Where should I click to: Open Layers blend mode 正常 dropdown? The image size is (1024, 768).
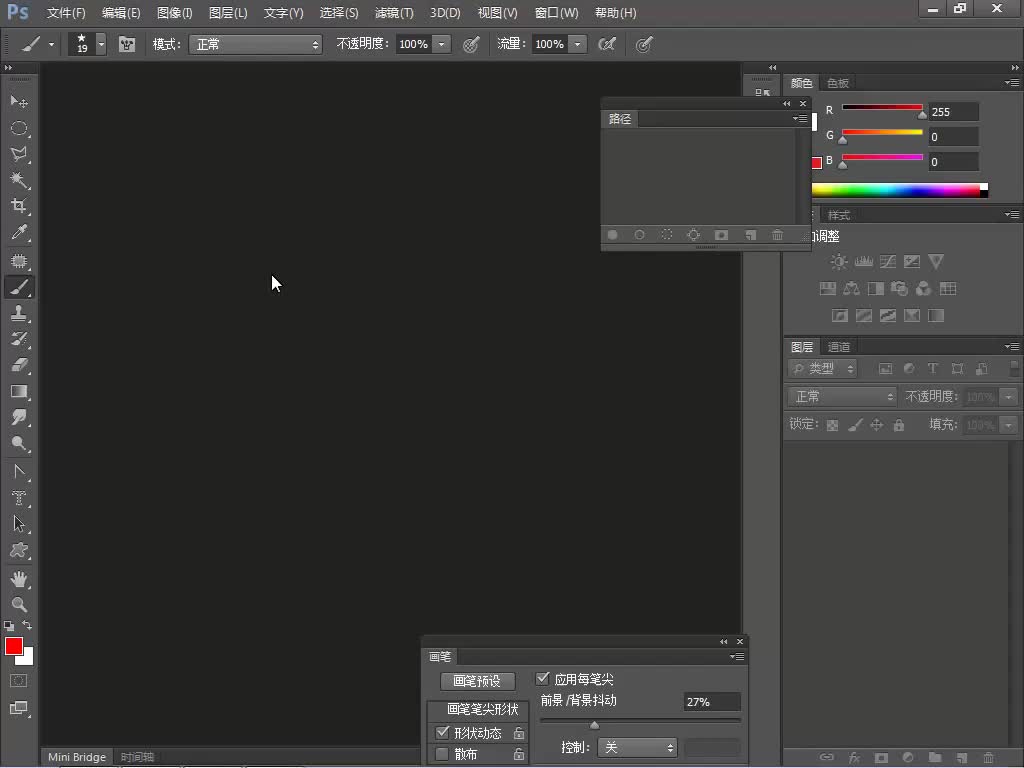[843, 396]
